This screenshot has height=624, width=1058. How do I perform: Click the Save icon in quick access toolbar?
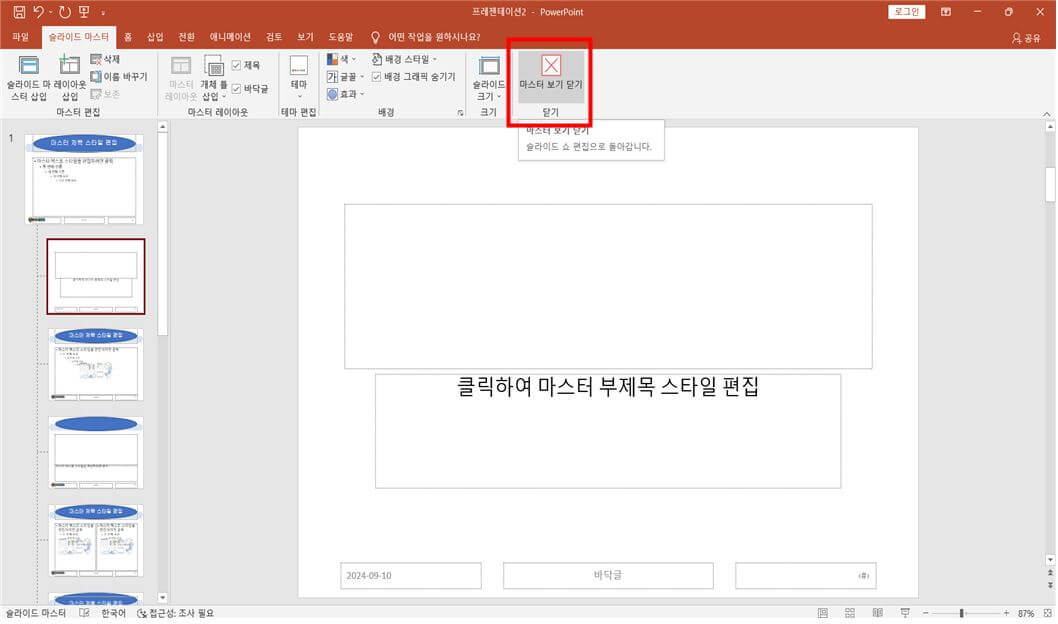click(x=19, y=11)
